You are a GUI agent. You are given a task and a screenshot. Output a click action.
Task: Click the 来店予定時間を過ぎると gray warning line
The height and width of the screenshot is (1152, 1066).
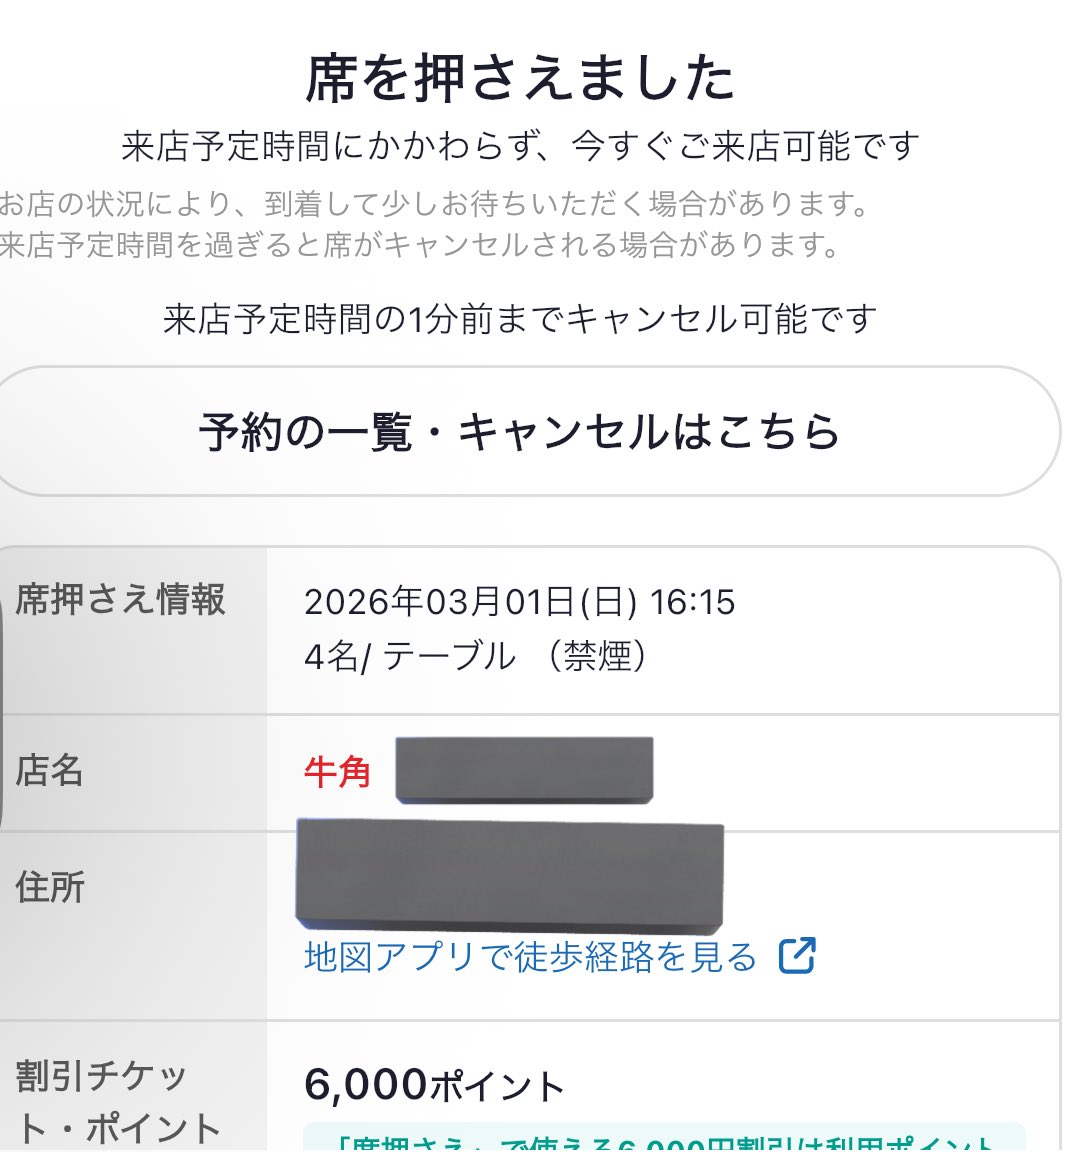pyautogui.click(x=420, y=245)
